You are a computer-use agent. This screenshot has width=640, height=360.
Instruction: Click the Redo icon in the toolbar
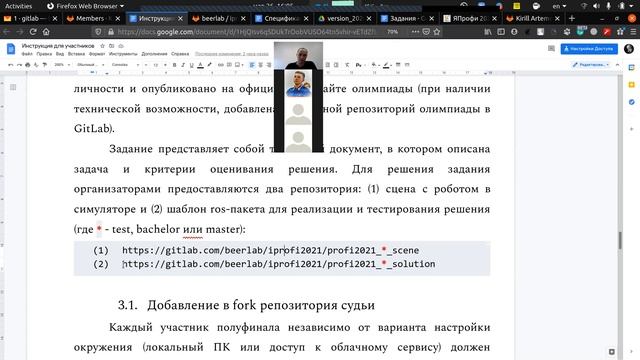click(x=19, y=65)
